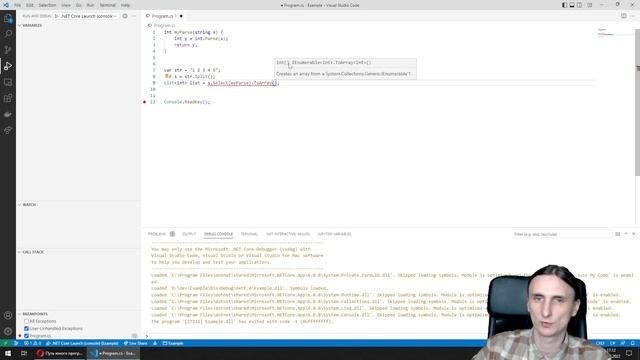640x360 pixels.
Task: Open the .NET Interactive Values tab
Action: tap(288, 234)
